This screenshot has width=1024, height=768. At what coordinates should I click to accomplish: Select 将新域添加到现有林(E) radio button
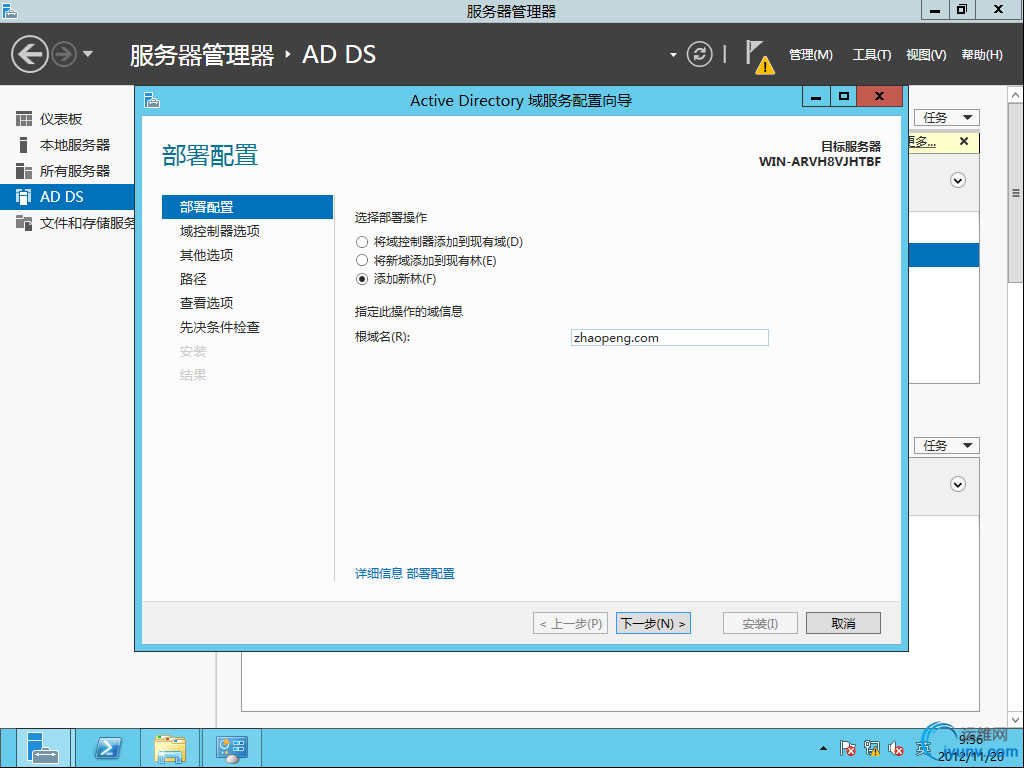click(362, 261)
